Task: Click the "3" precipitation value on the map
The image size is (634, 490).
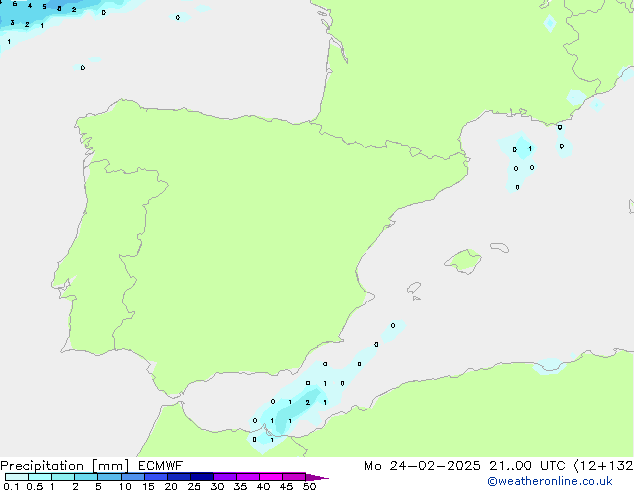Action: (13, 23)
